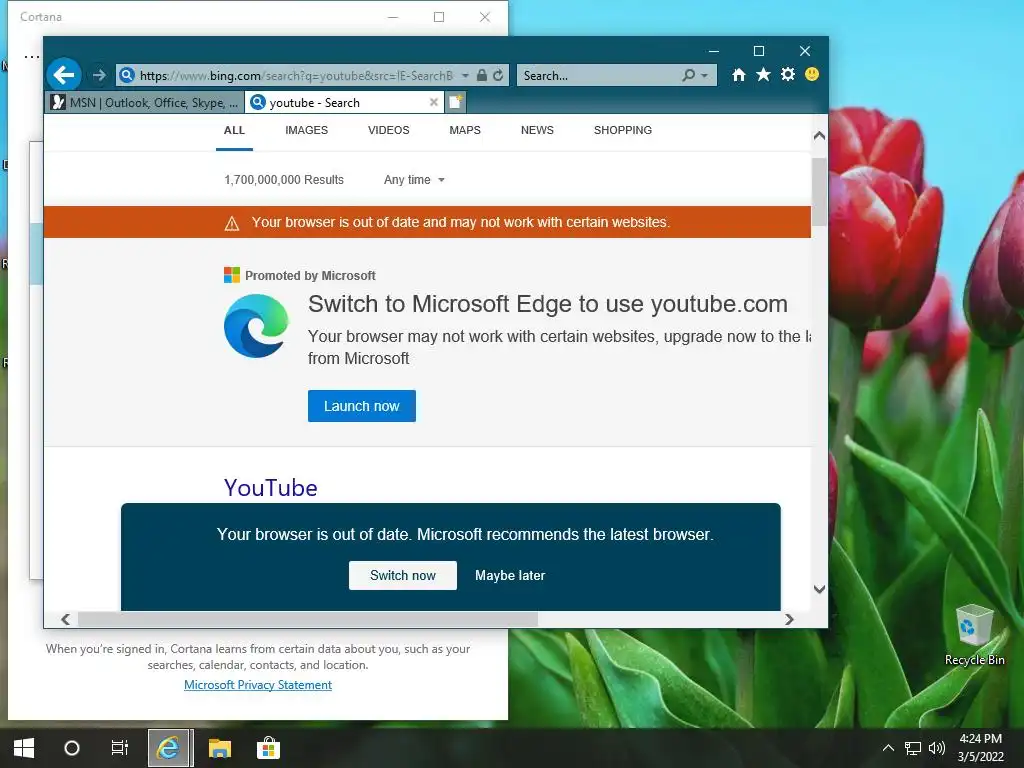Open Microsoft Privacy Statement link in Cortana
Image resolution: width=1024 pixels, height=768 pixels.
coord(258,684)
